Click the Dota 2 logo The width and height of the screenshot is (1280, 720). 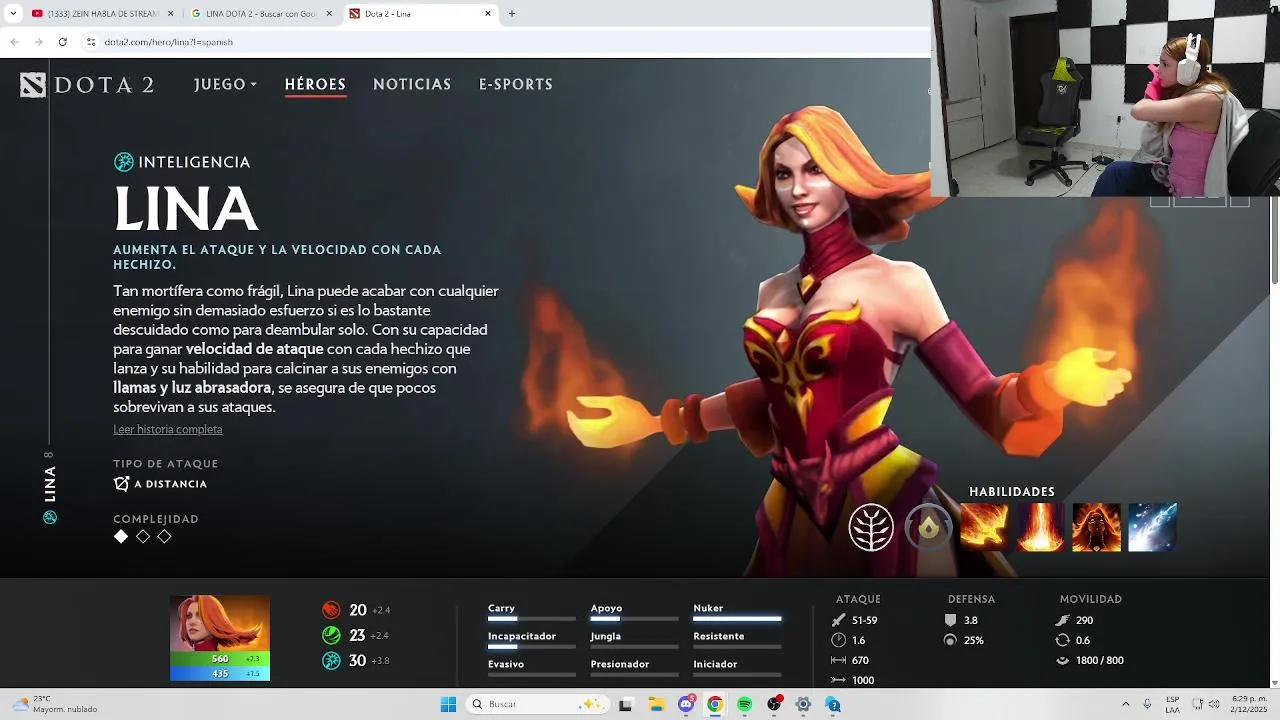click(x=87, y=85)
